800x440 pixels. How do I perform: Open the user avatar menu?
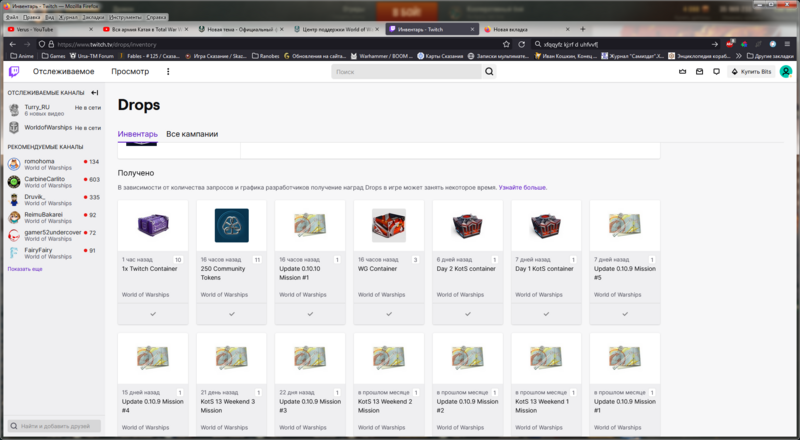[x=786, y=71]
